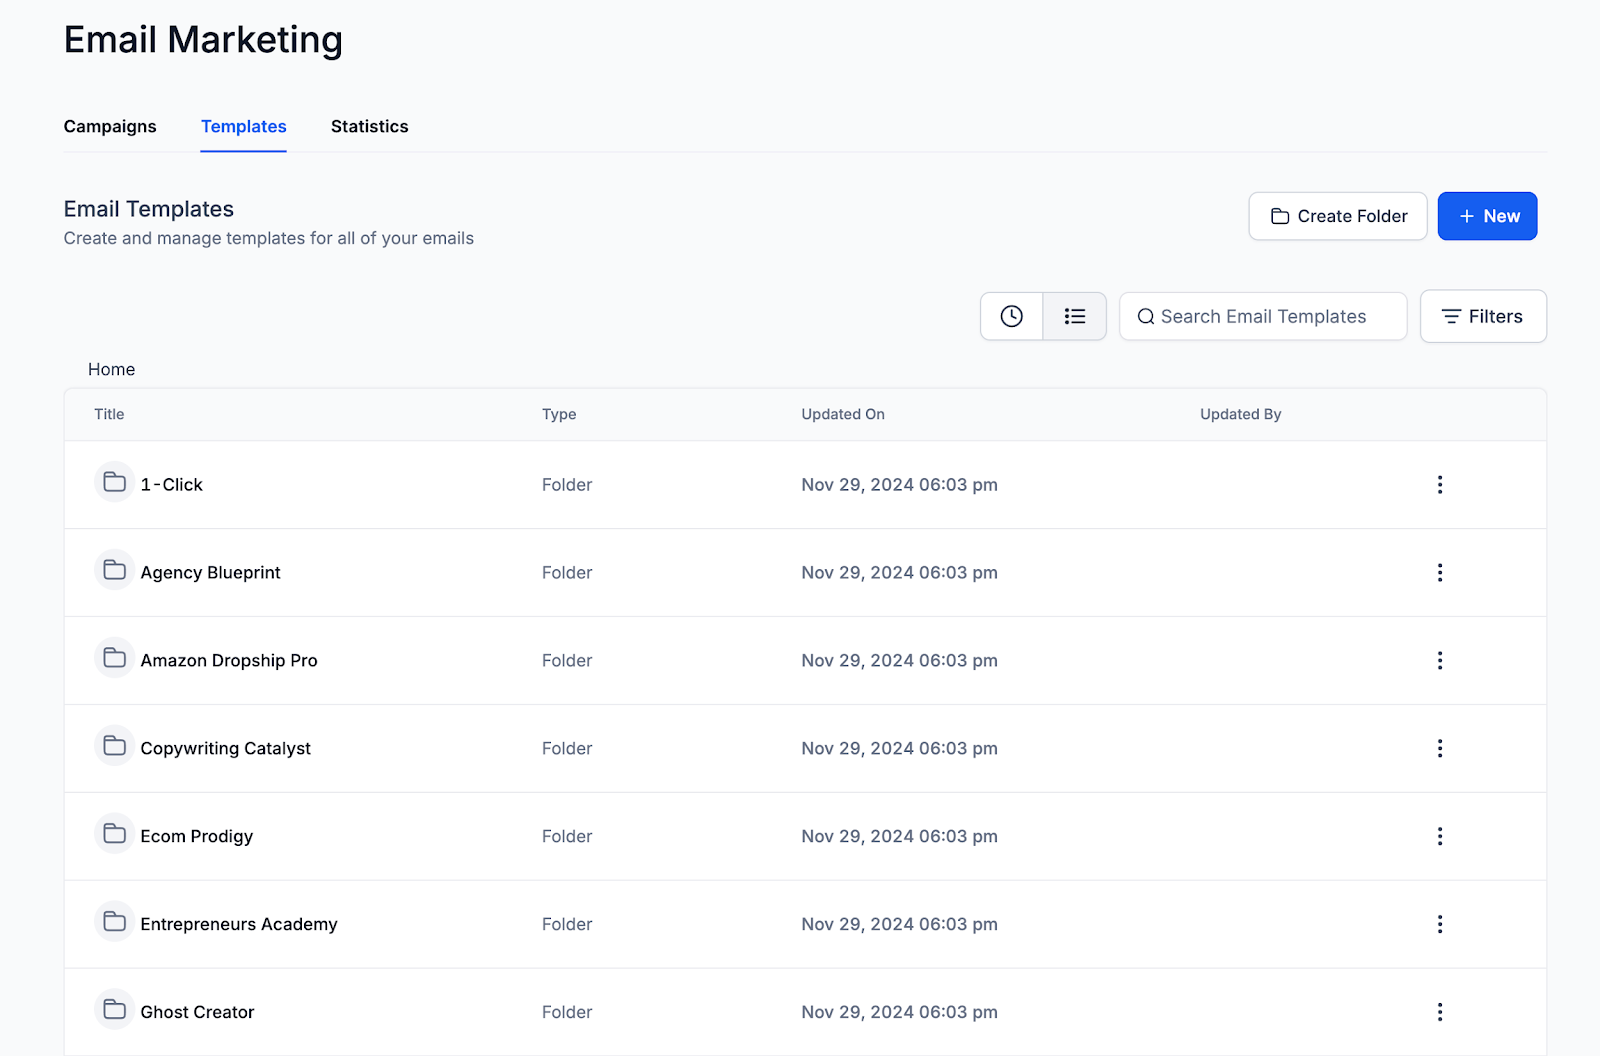Open the kebab menu for 1 - Click folder
The width and height of the screenshot is (1600, 1056).
tap(1440, 484)
